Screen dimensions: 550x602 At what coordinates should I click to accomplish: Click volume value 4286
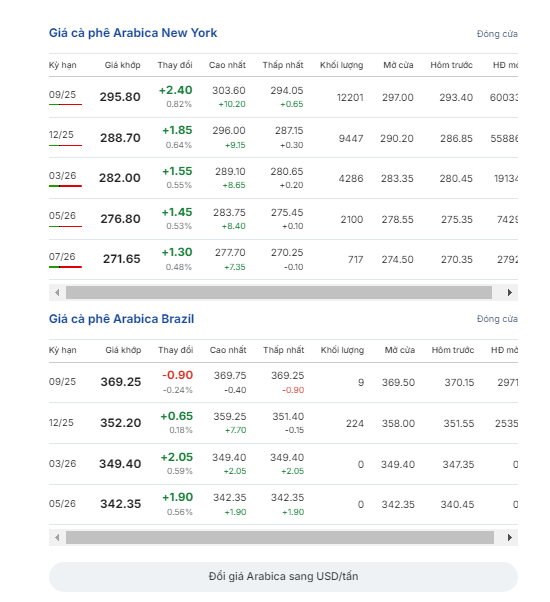coord(351,179)
